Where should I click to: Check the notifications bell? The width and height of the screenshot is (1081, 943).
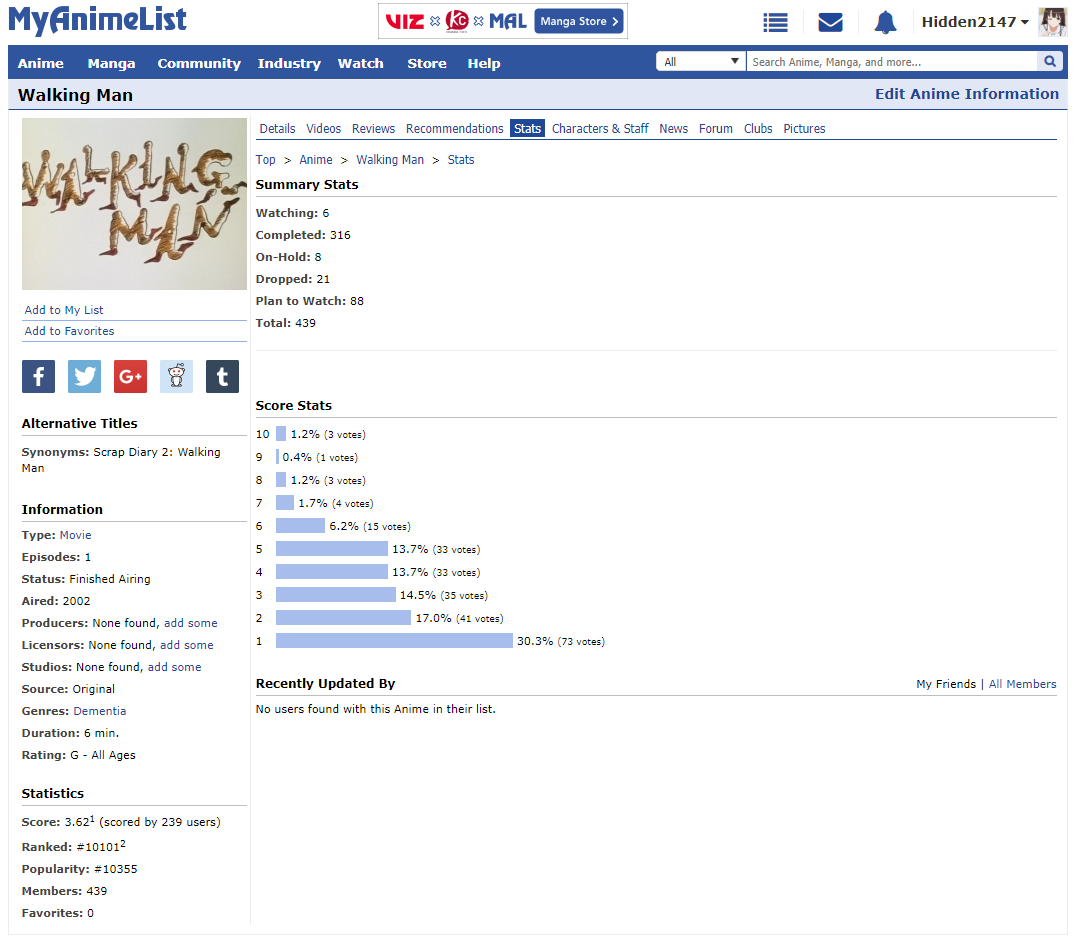[x=885, y=22]
